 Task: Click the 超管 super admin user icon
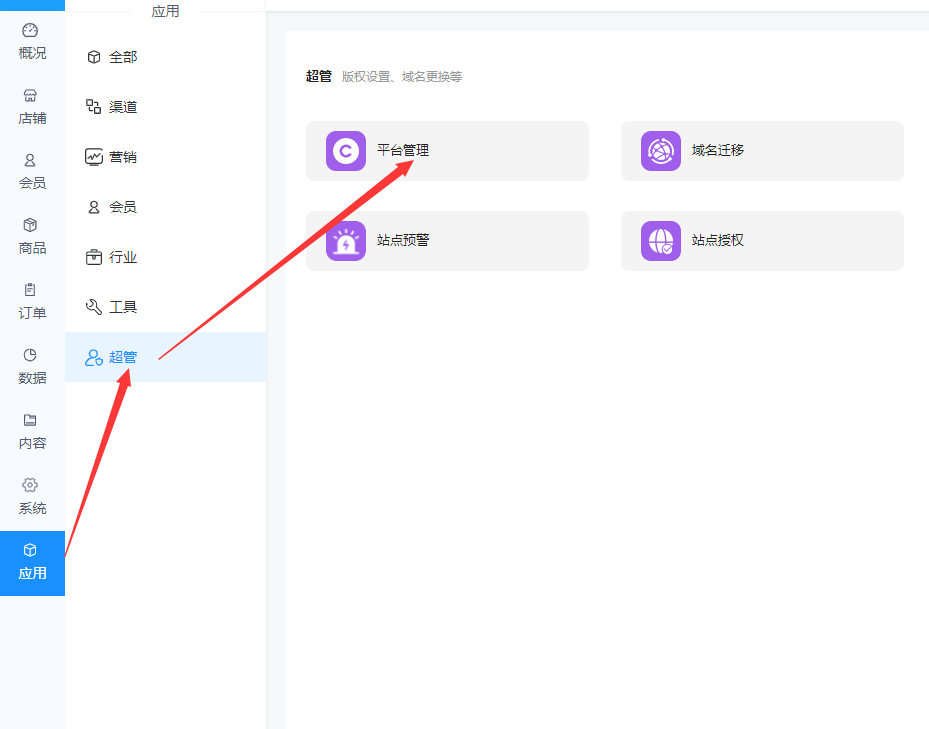click(94, 357)
